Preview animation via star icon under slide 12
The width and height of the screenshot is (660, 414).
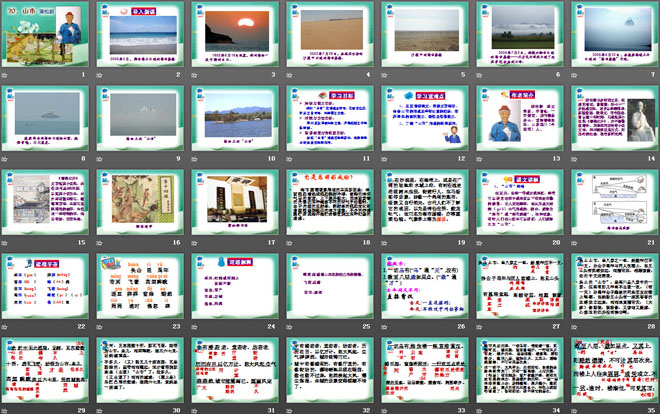point(384,159)
